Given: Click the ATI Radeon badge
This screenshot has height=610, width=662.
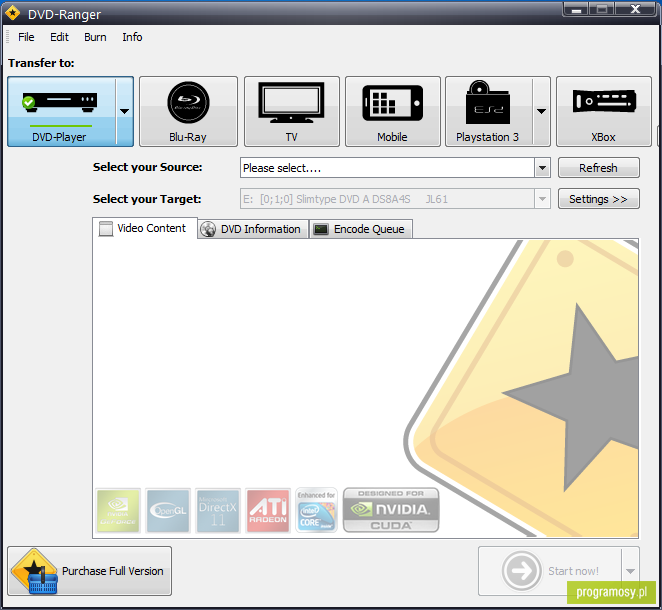Looking at the screenshot, I should tap(268, 511).
